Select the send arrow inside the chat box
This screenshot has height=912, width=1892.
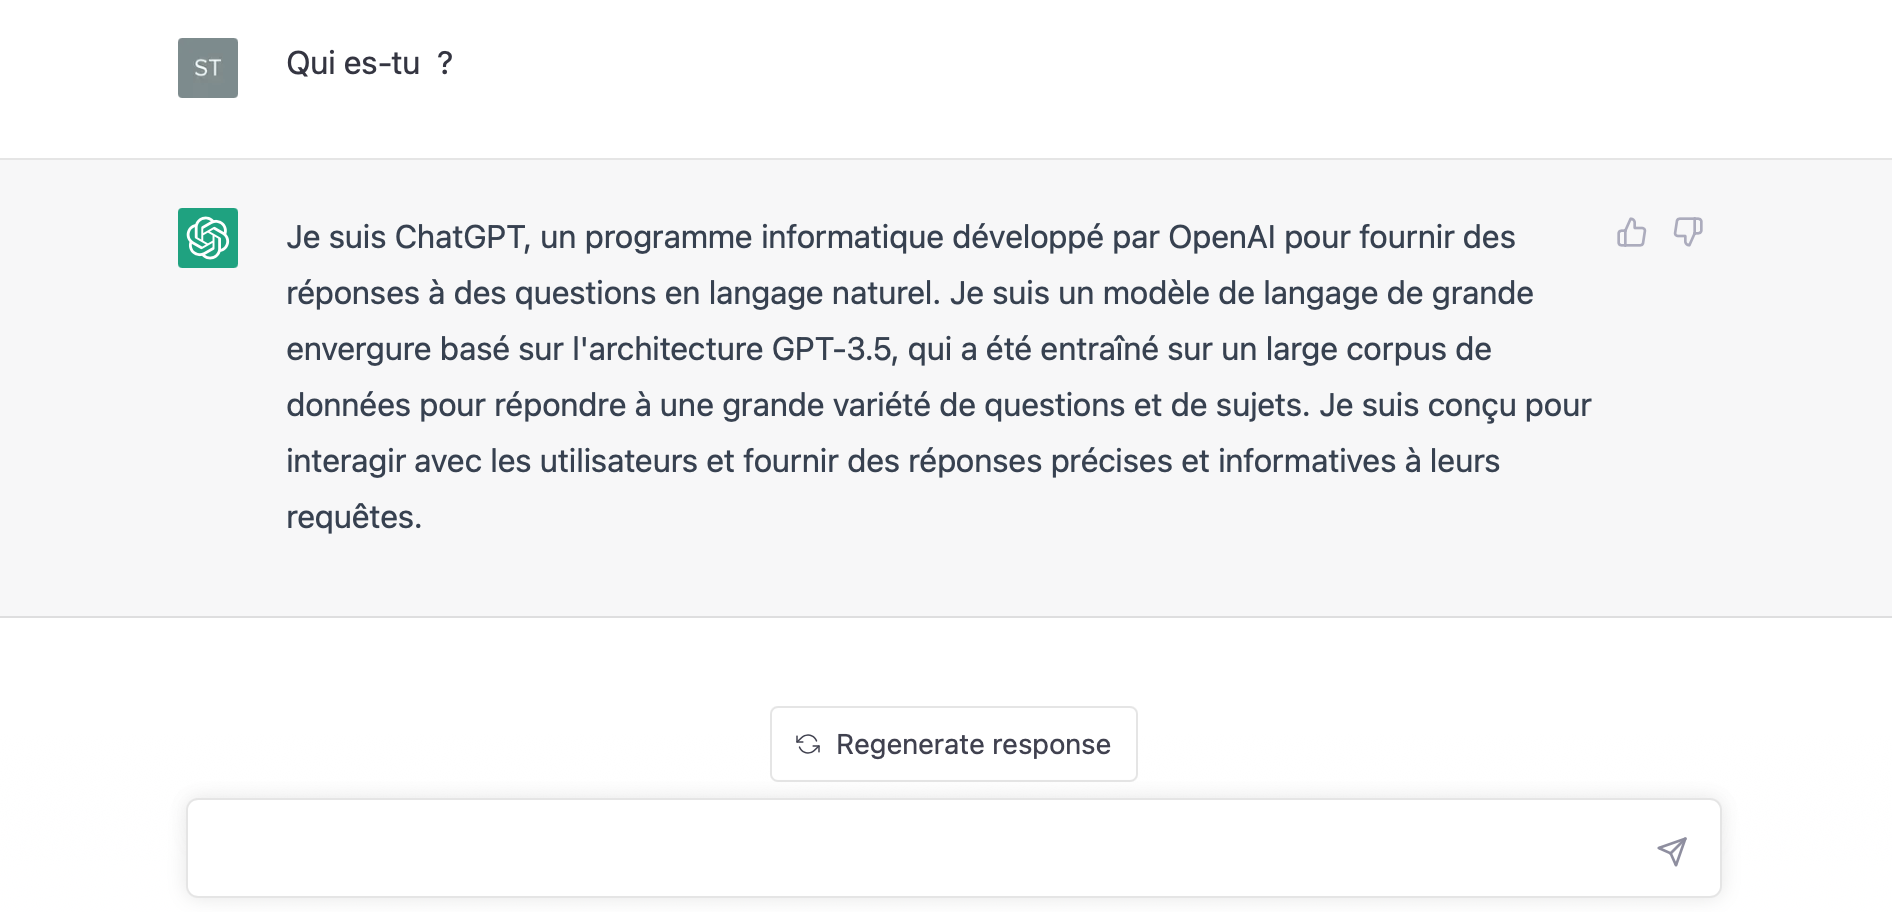click(x=1671, y=851)
